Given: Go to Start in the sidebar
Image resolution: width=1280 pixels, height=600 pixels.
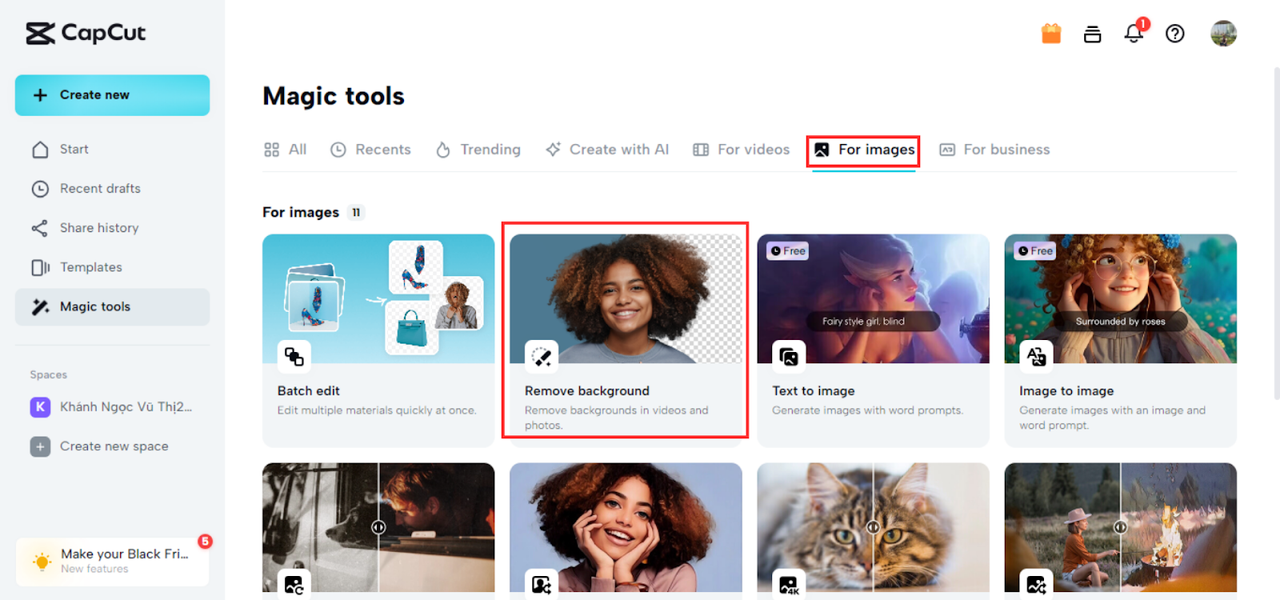Looking at the screenshot, I should point(112,149).
